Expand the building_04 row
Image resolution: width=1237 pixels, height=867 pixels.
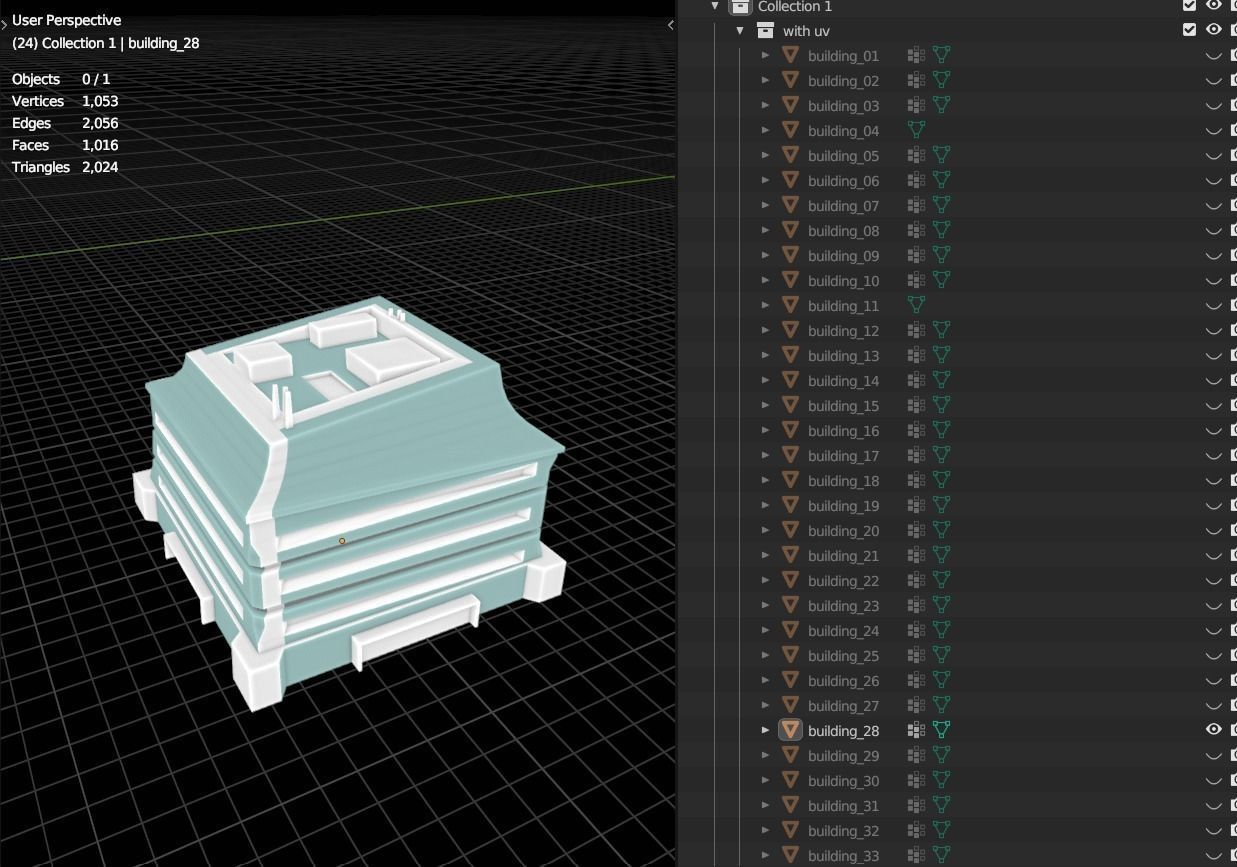point(765,130)
